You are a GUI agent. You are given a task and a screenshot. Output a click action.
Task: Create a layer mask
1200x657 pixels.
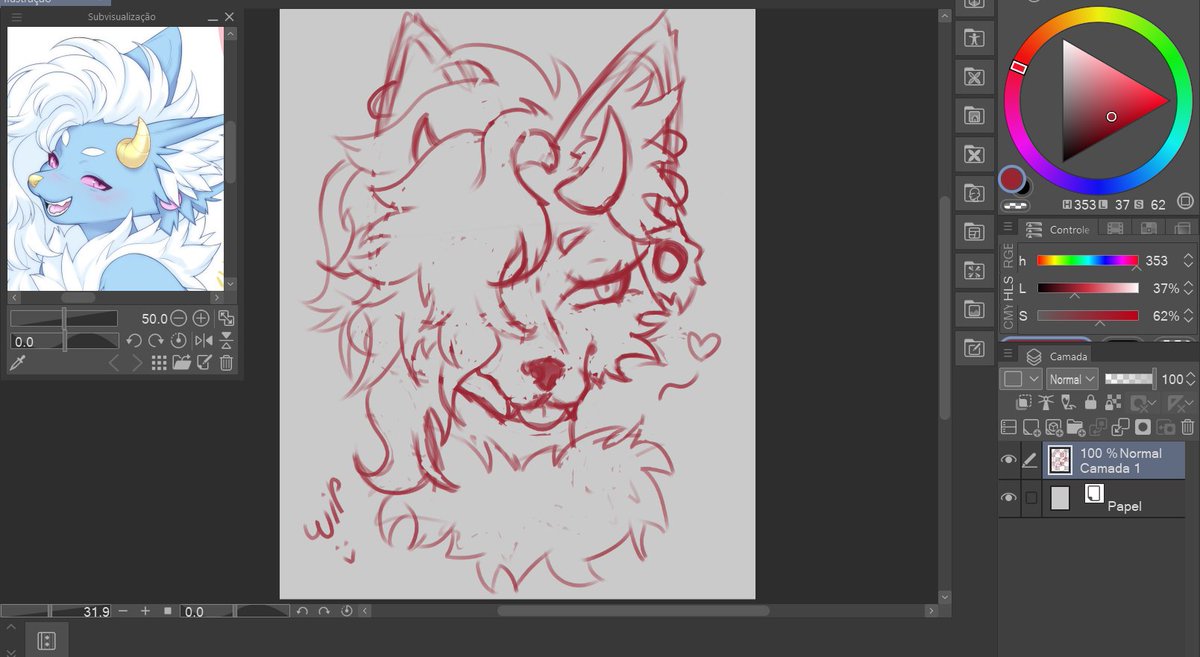[1143, 427]
